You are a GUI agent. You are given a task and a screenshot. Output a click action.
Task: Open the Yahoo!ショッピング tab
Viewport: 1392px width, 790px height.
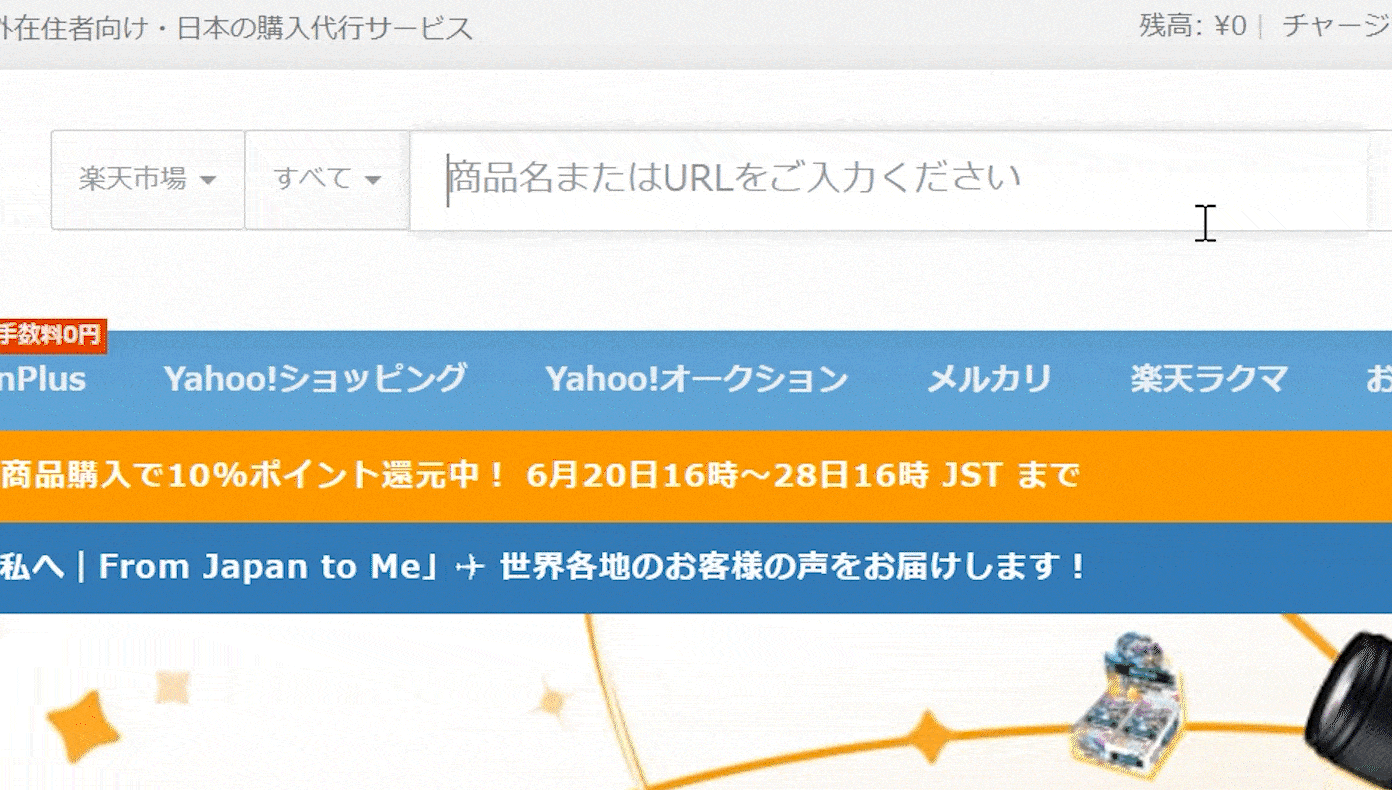[x=315, y=379]
